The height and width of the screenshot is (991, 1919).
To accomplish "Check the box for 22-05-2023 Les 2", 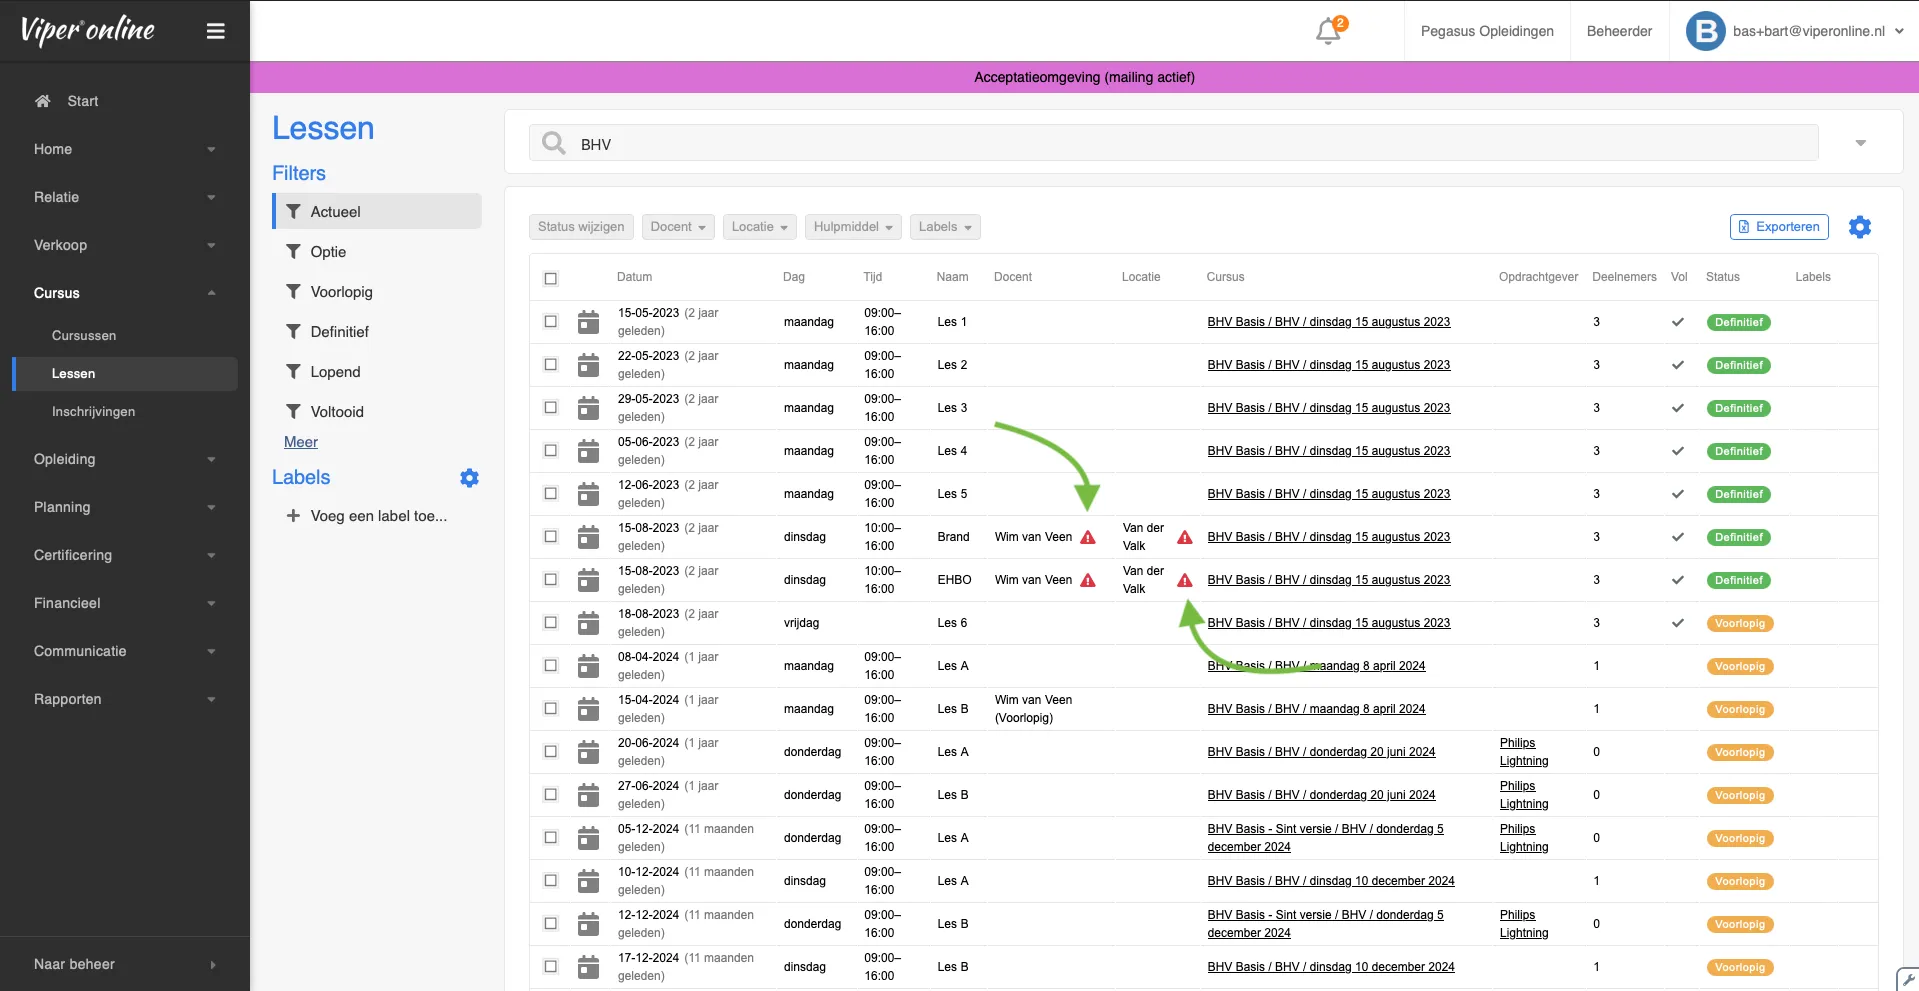I will click(551, 365).
